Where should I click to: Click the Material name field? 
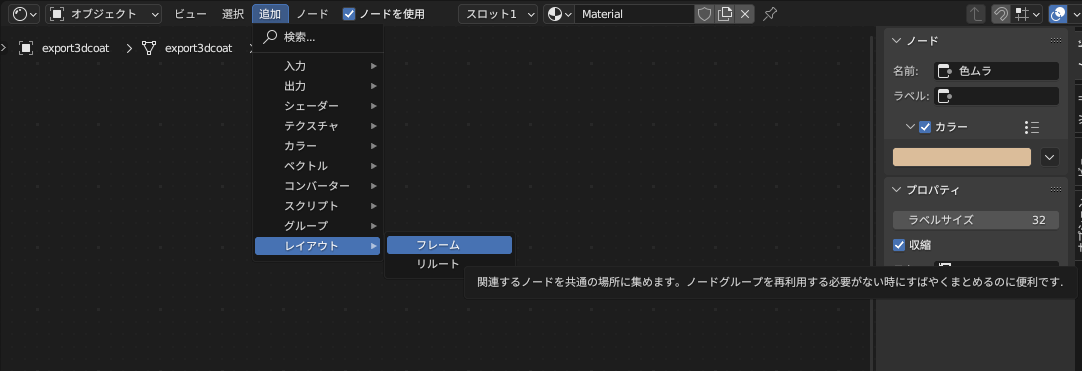[x=634, y=14]
